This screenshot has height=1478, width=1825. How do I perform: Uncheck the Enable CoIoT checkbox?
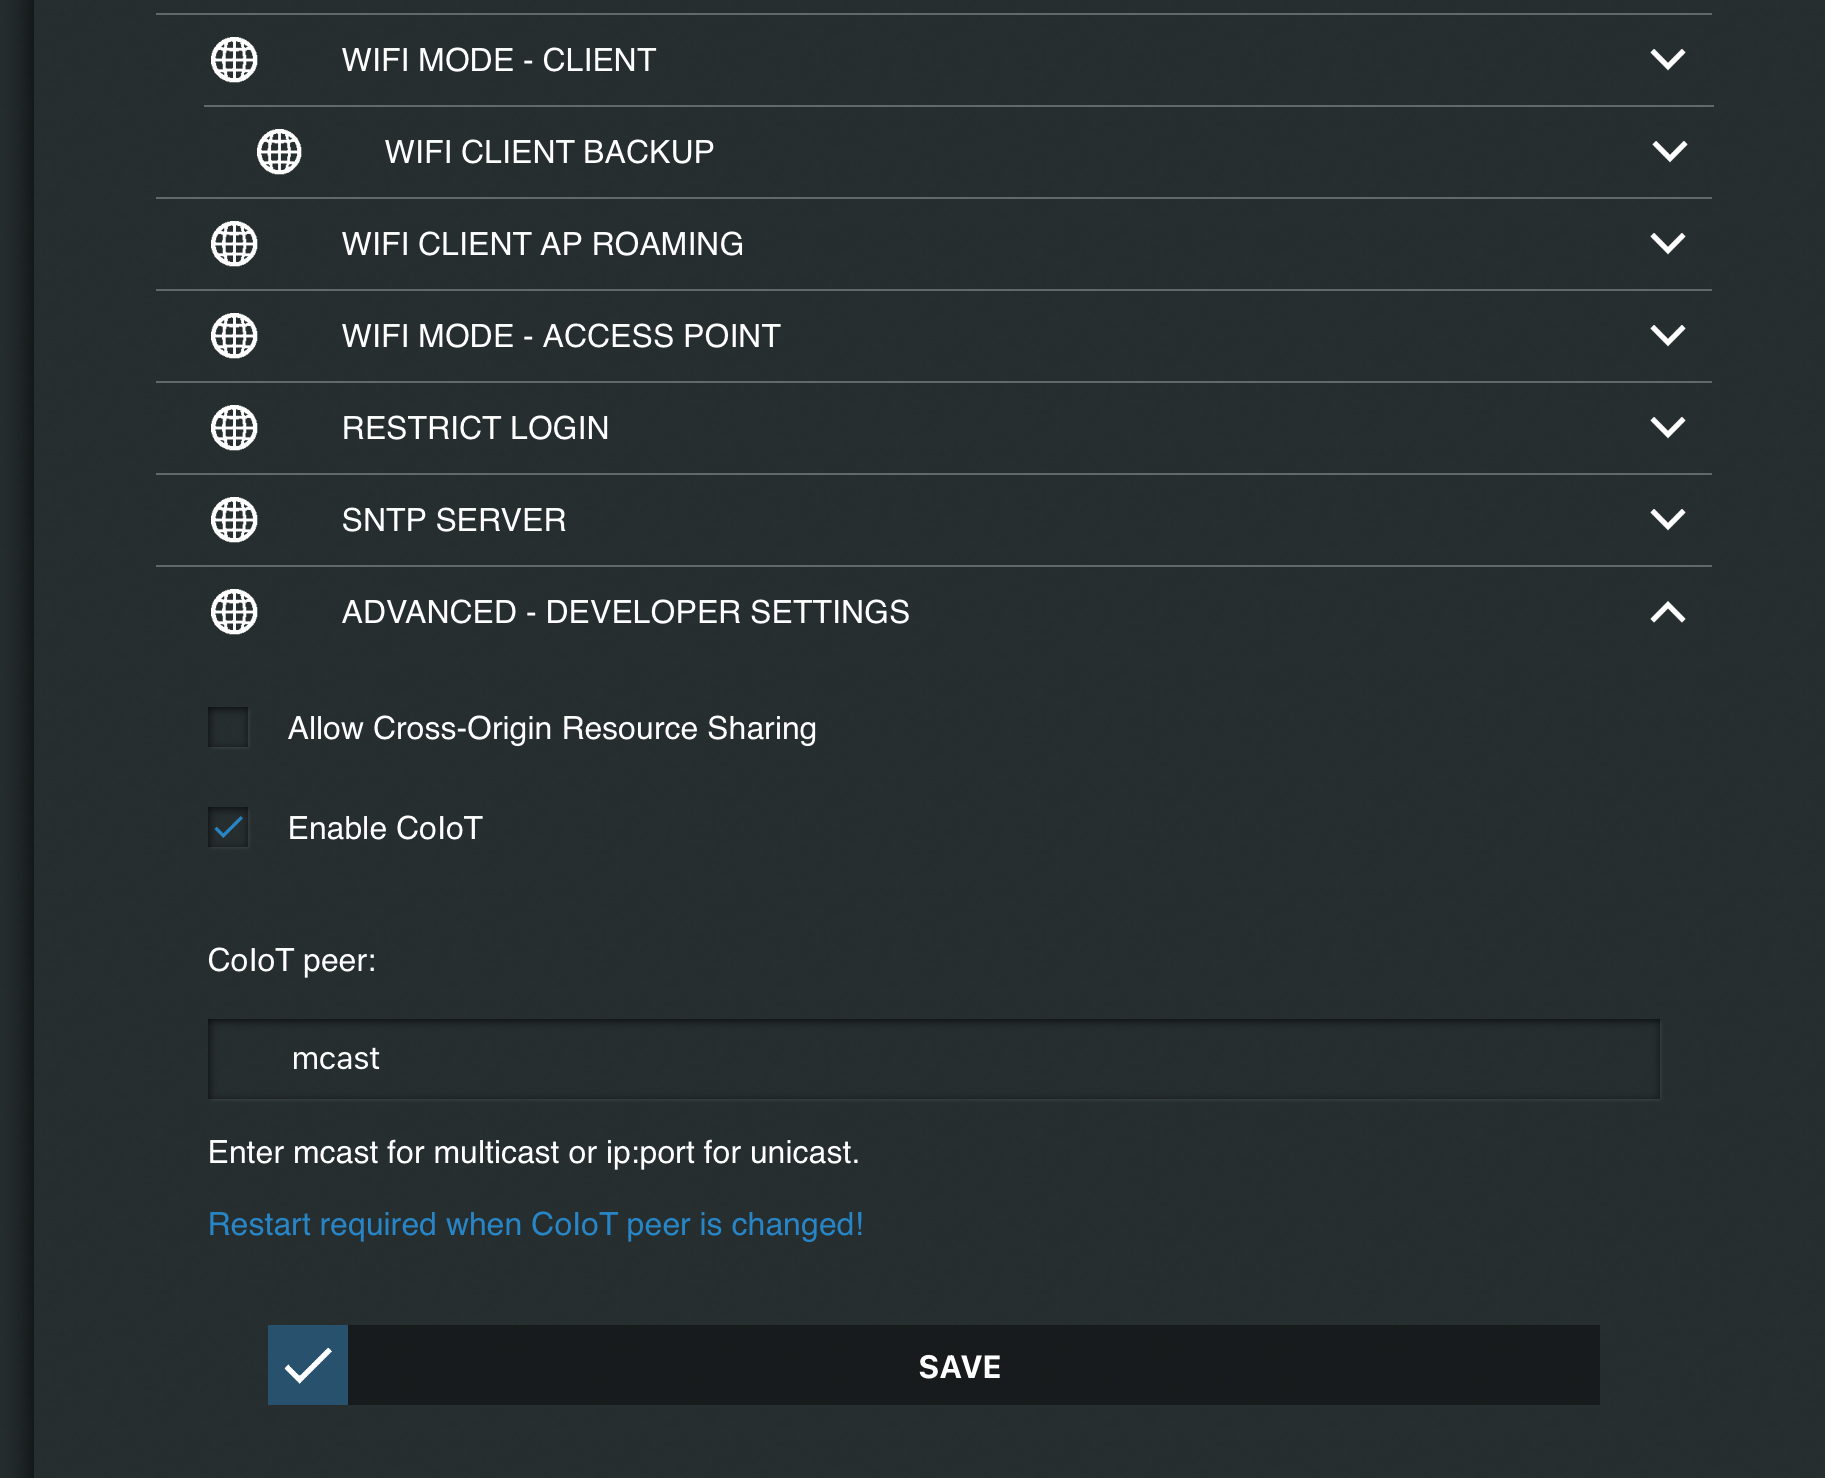[228, 827]
